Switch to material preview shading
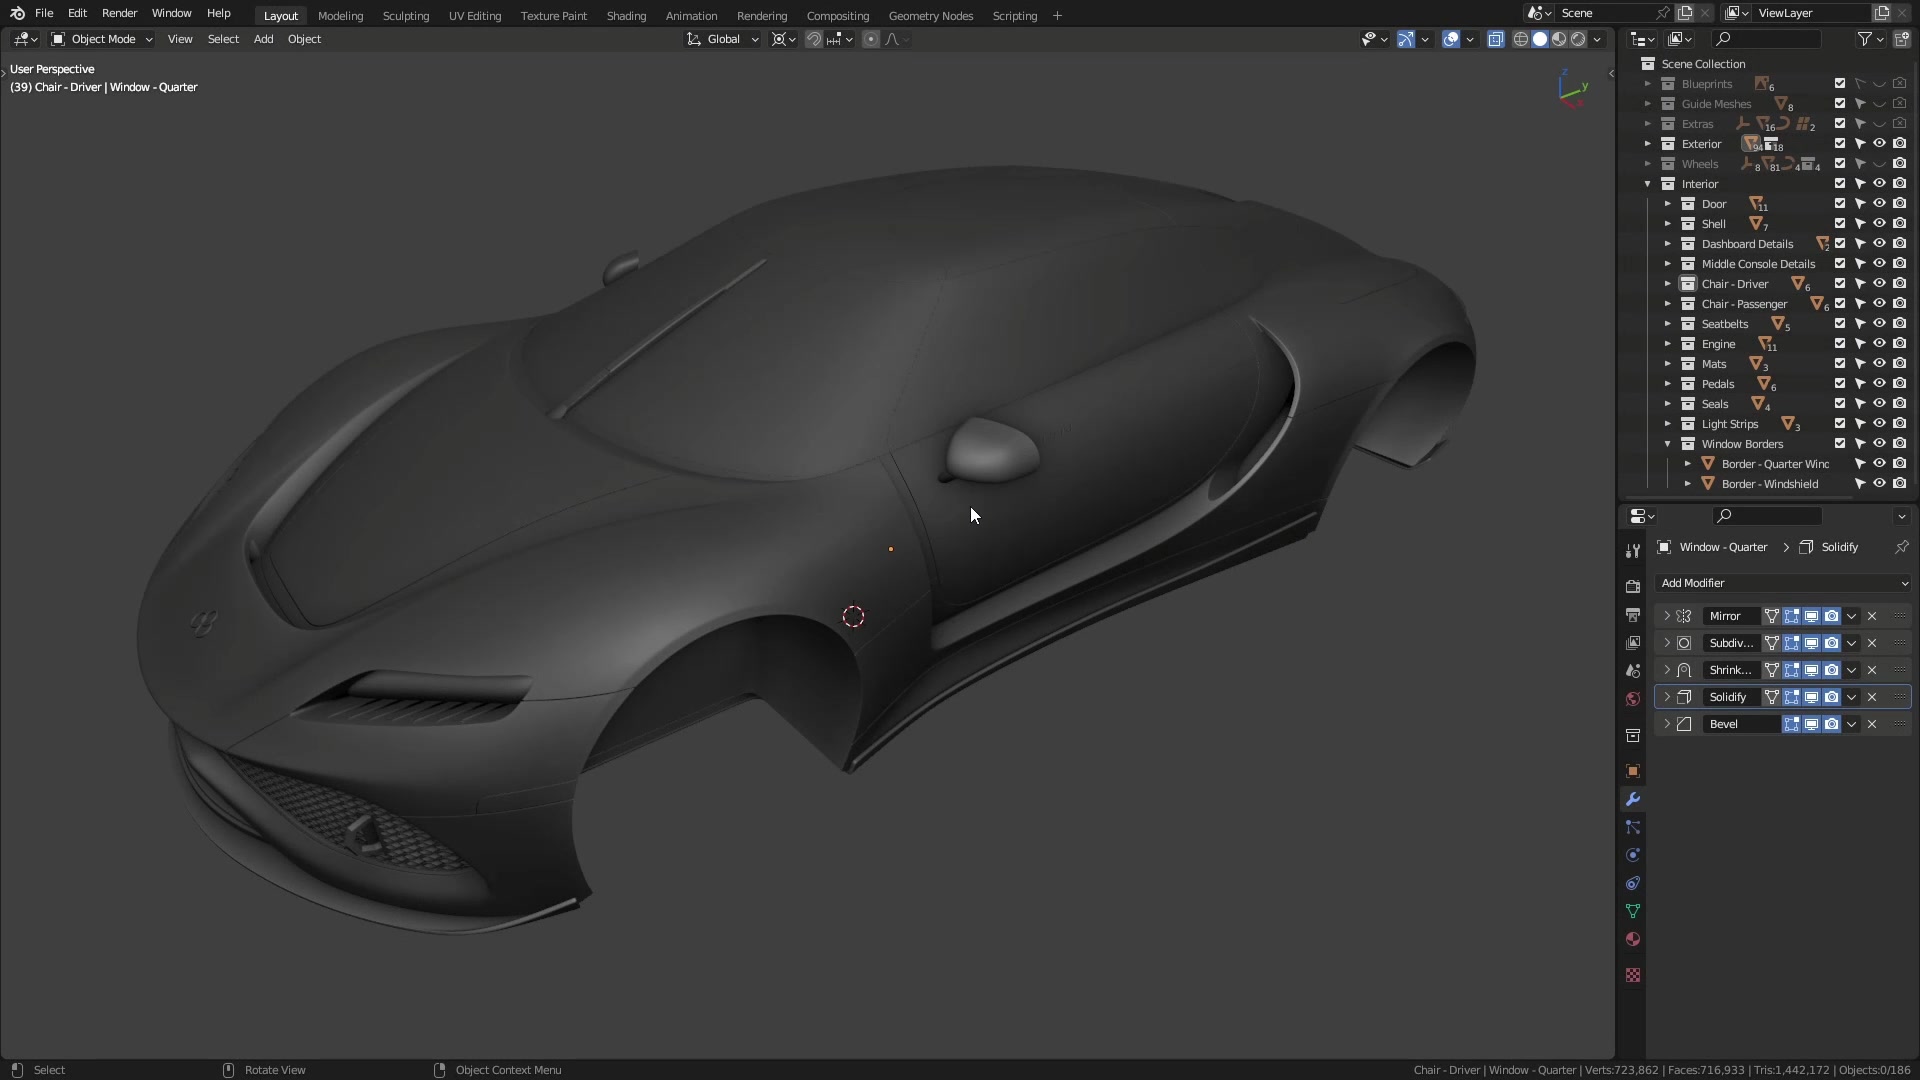 click(x=1559, y=39)
